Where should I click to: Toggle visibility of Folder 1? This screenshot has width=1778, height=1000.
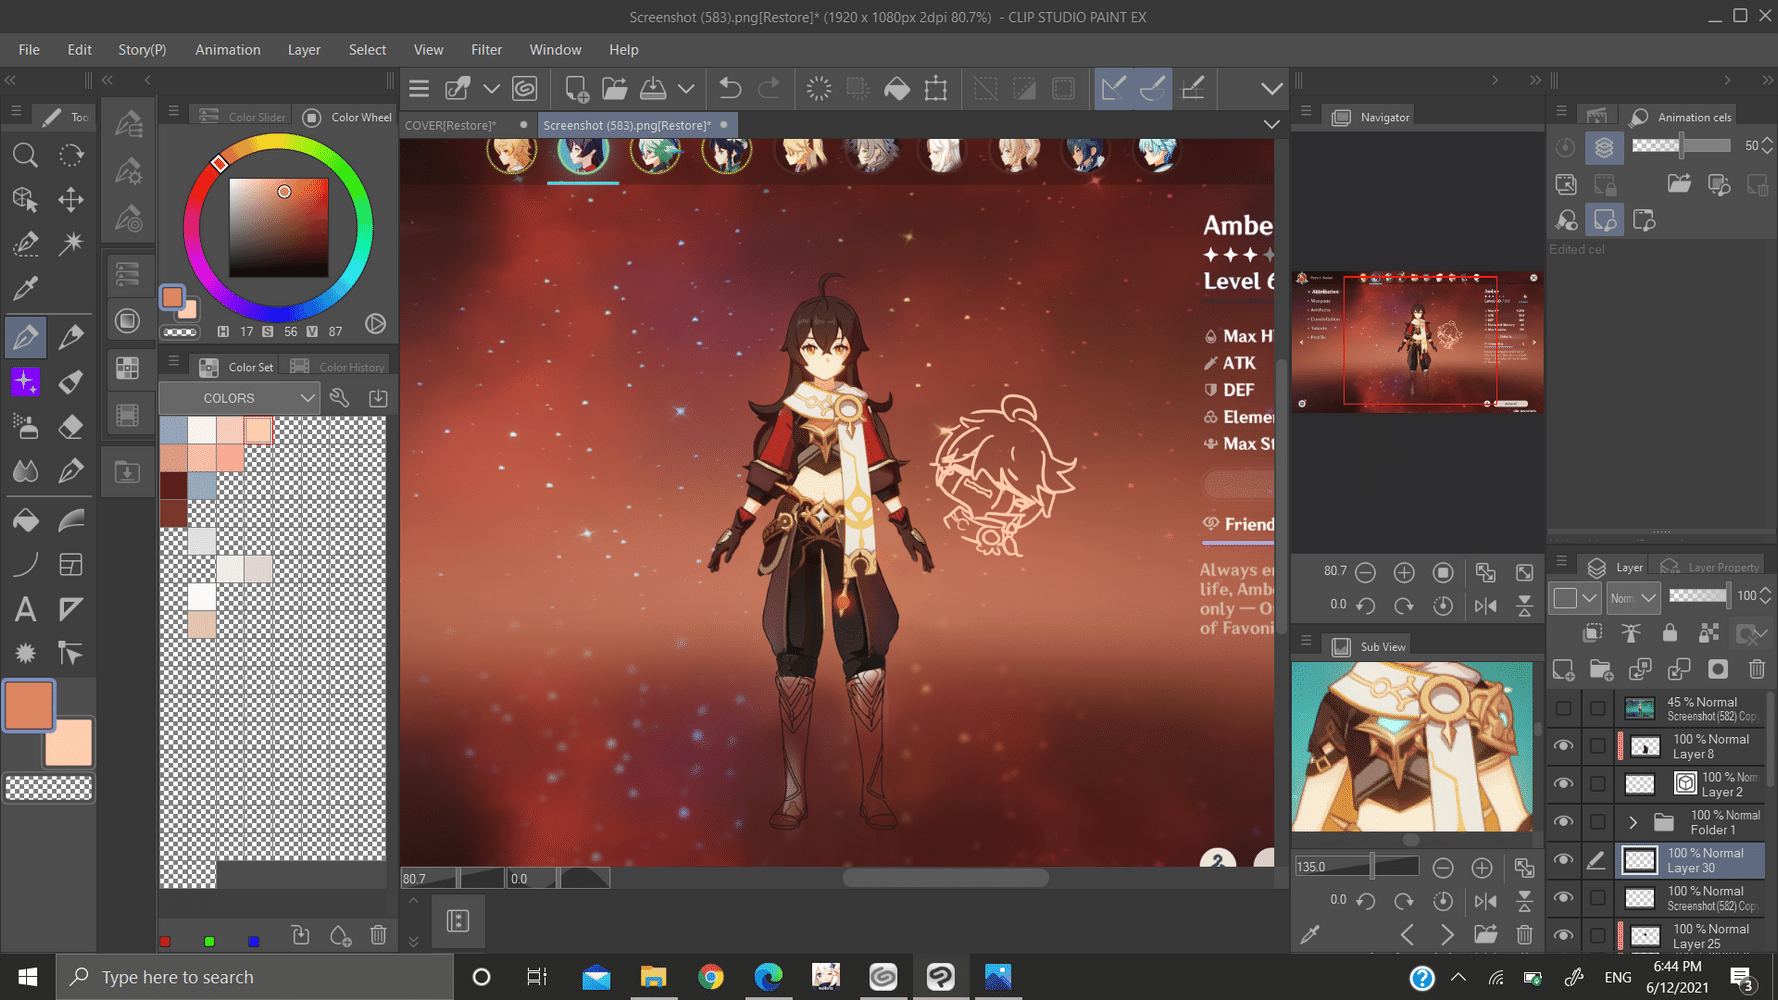(1562, 822)
